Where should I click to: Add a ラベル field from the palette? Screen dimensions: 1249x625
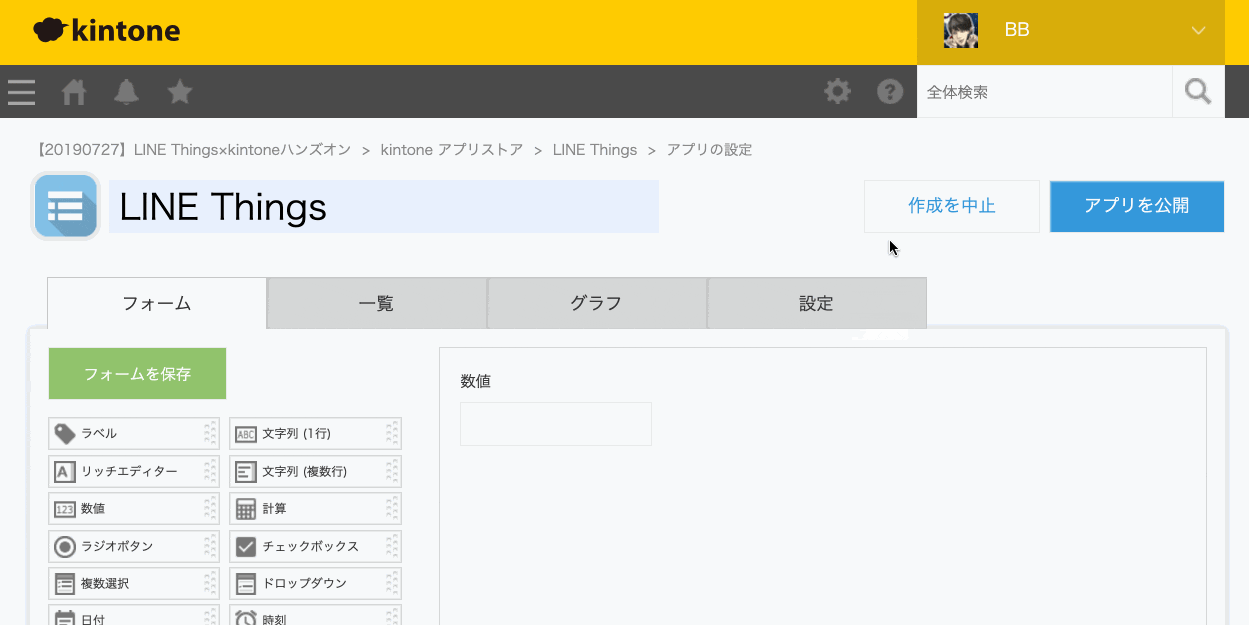133,433
